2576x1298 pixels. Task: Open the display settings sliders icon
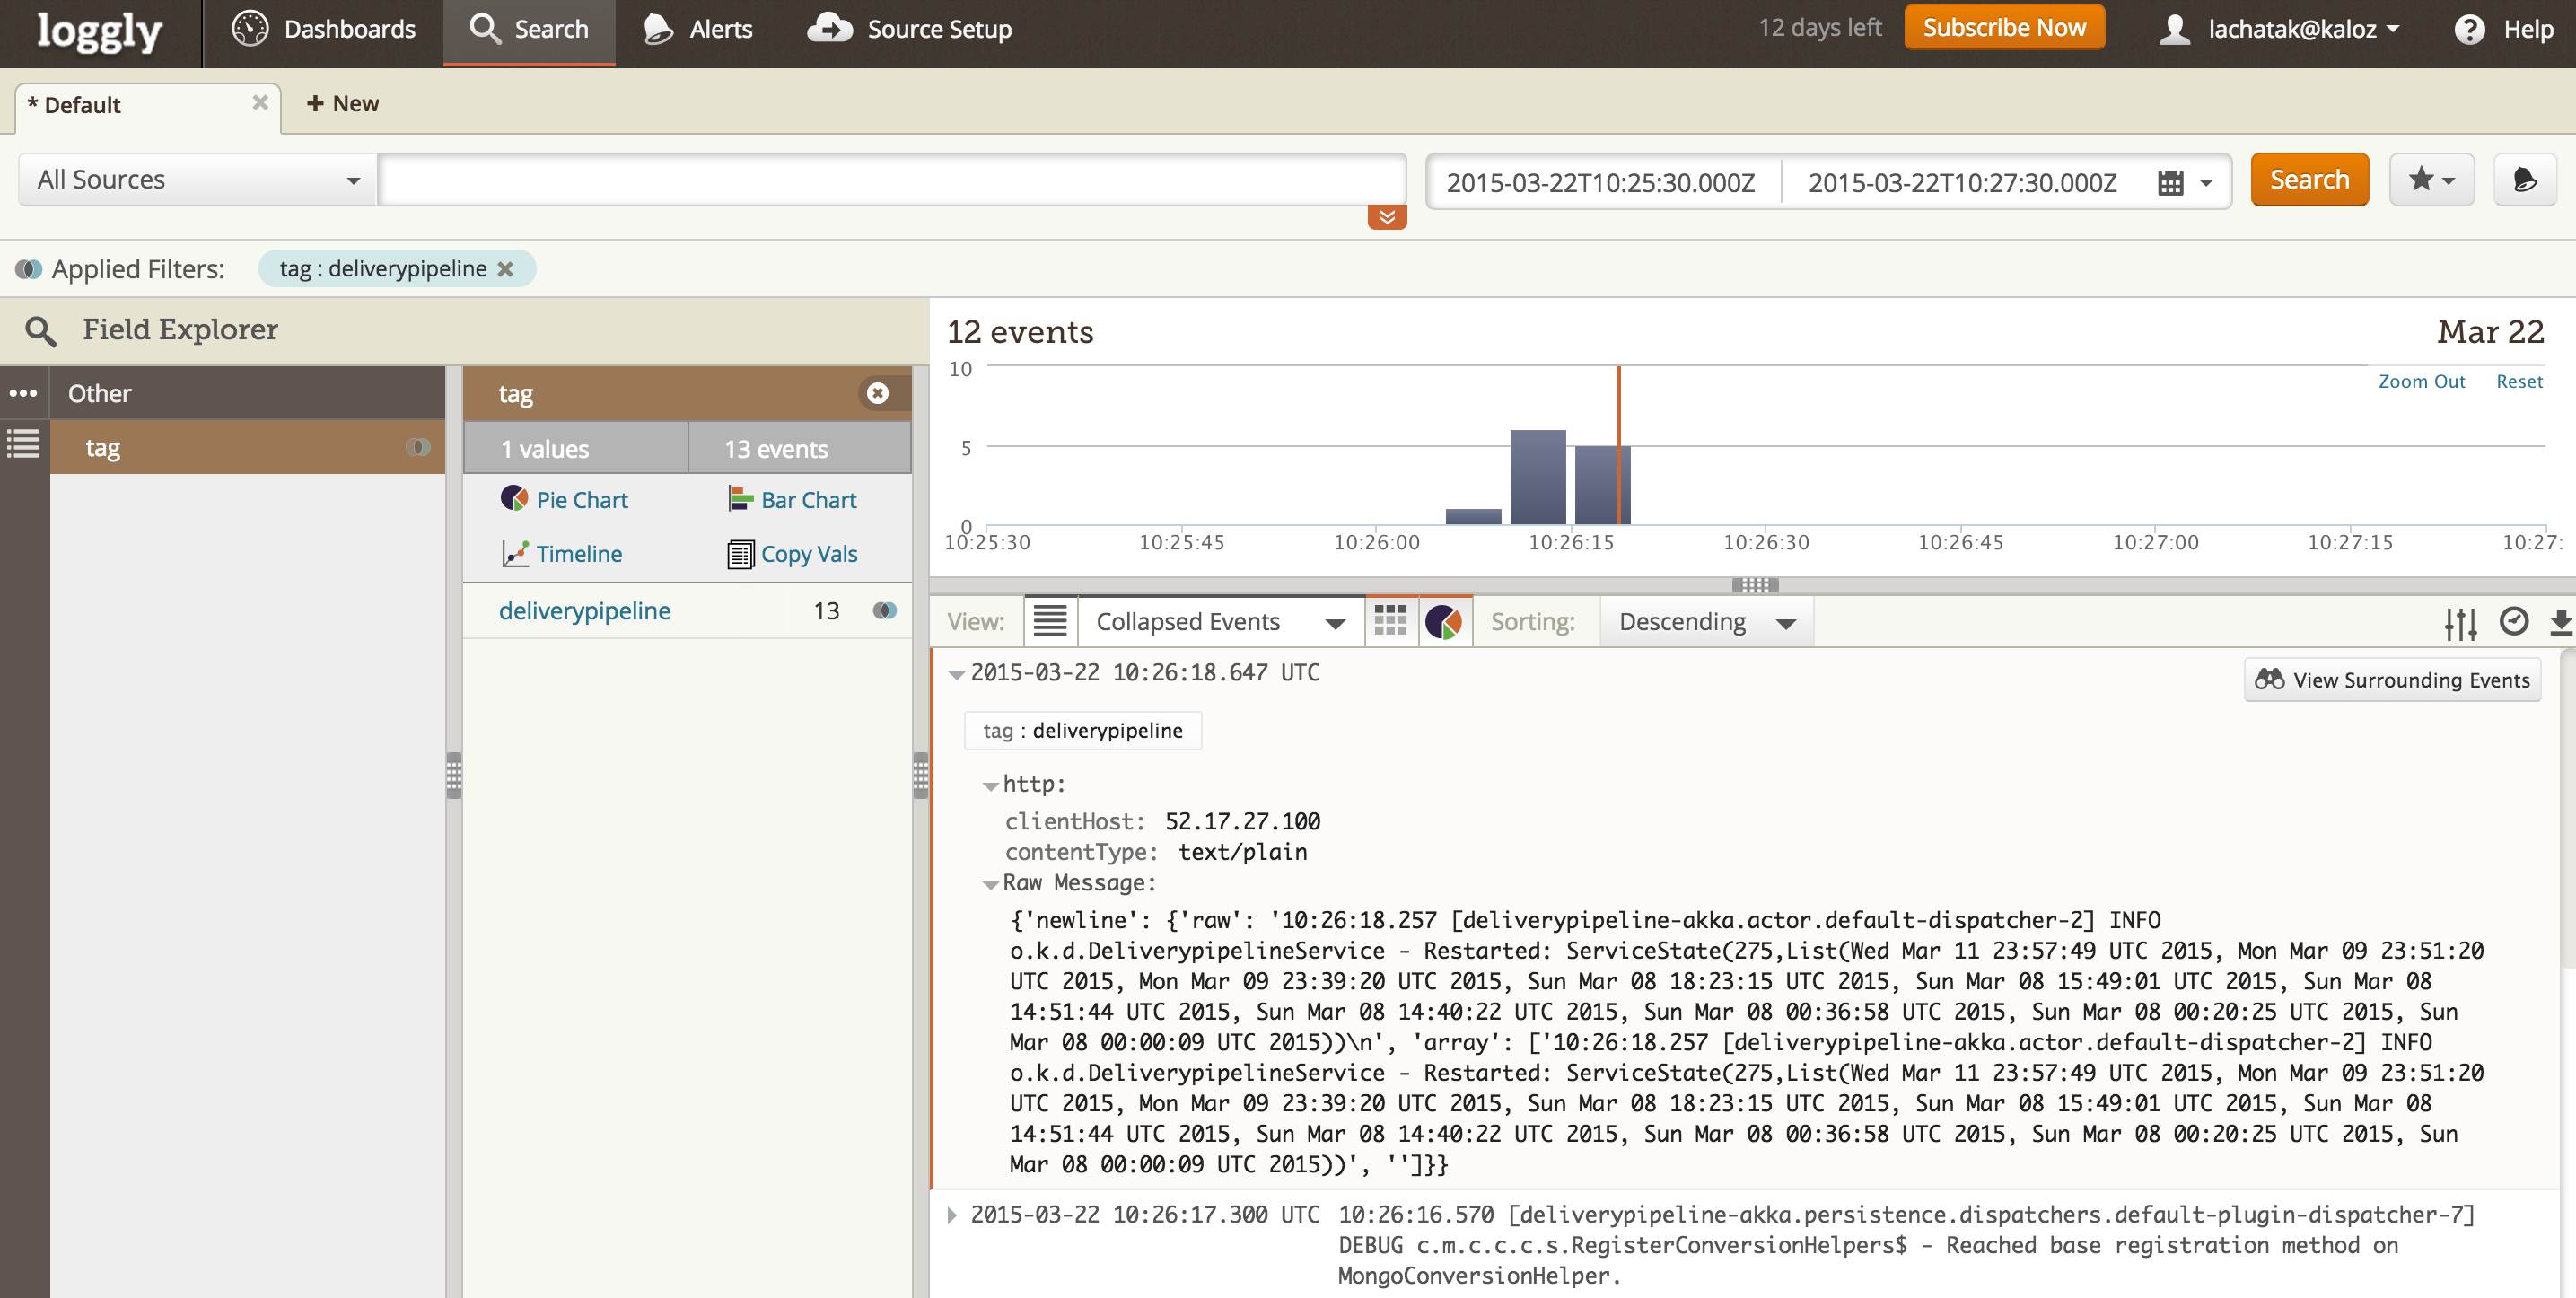point(2460,622)
